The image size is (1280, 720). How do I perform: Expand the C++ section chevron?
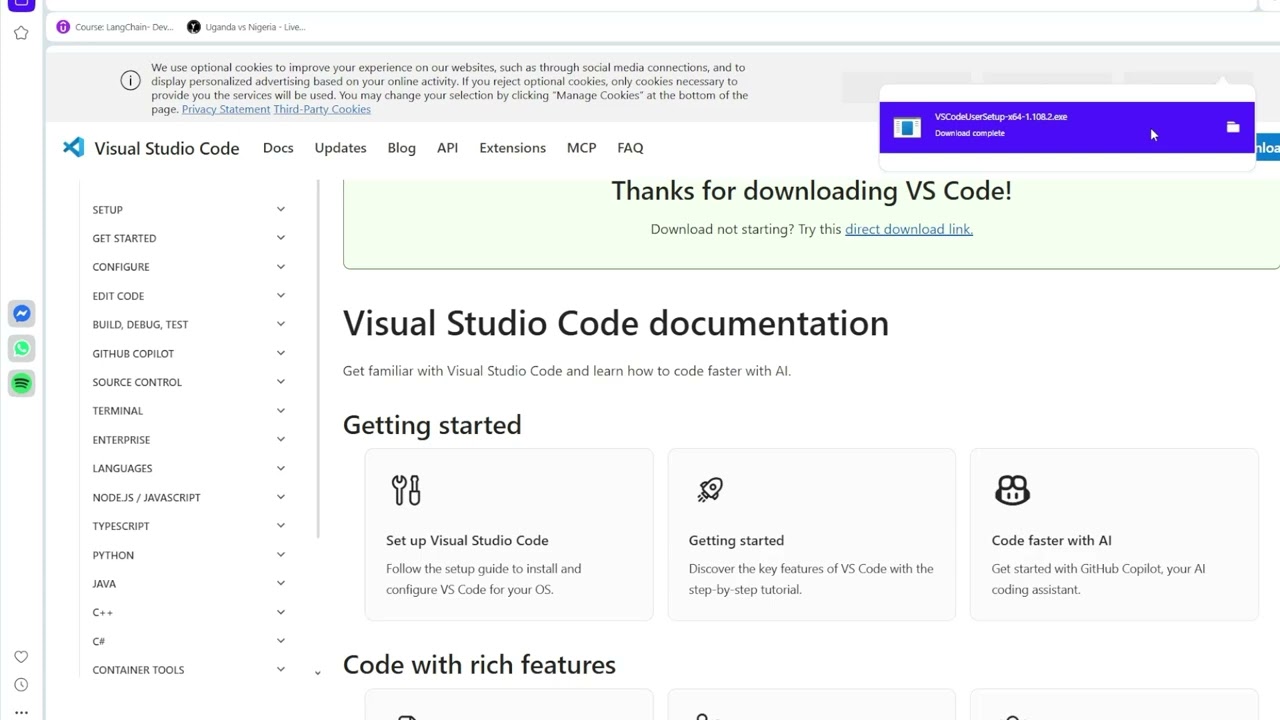click(x=281, y=612)
